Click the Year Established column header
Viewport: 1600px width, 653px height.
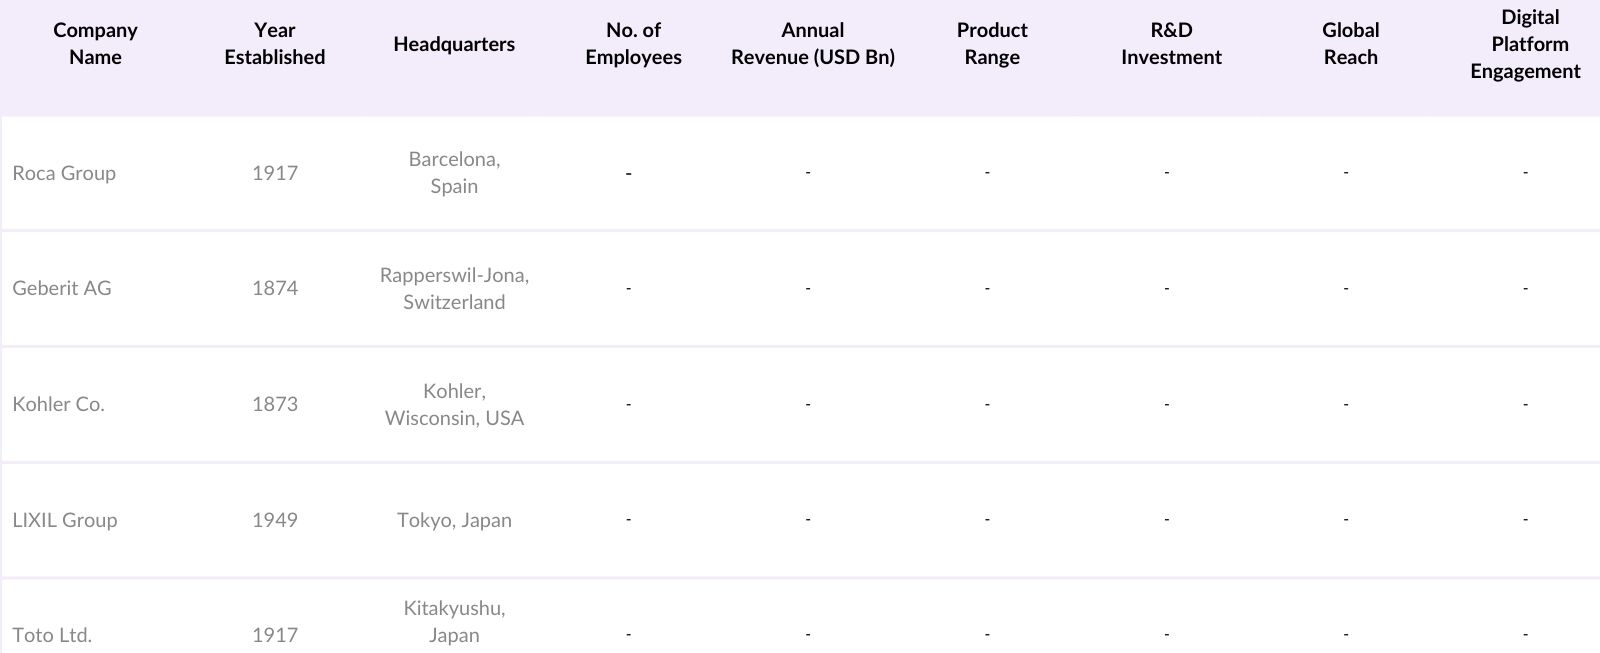coord(275,44)
